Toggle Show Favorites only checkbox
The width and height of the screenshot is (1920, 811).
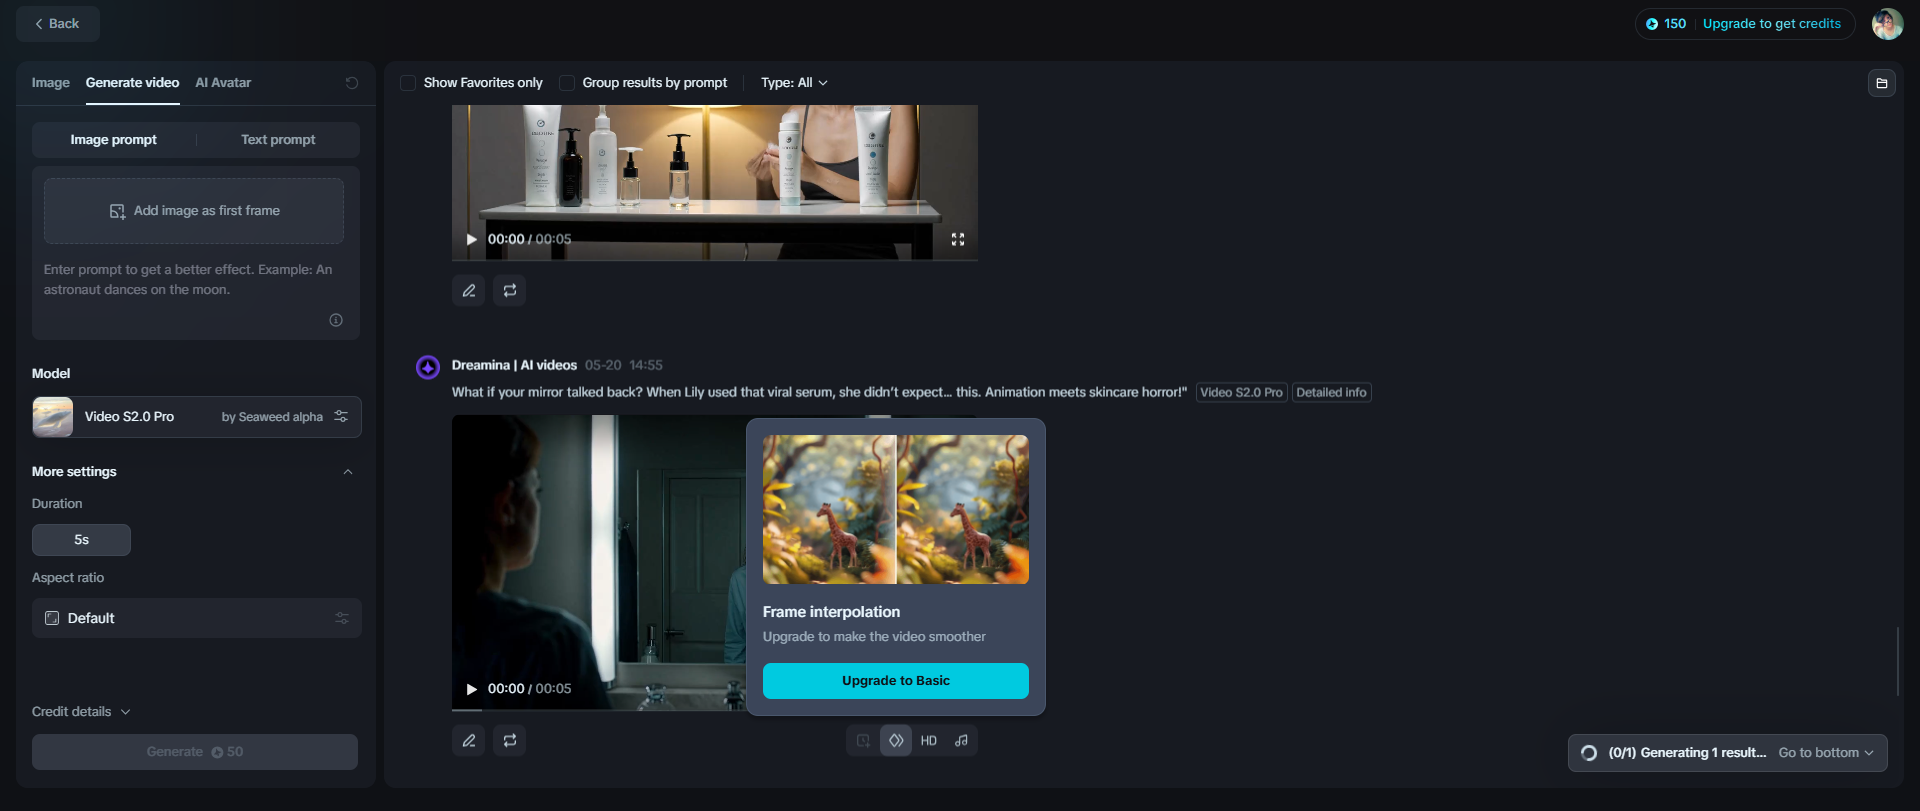(408, 83)
